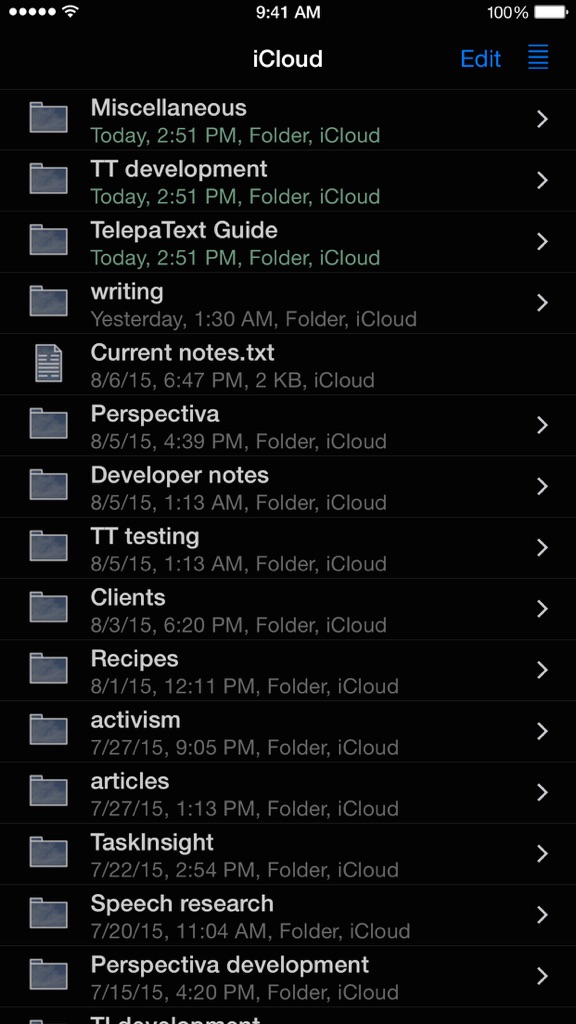Expand Recipes folder with its chevron
576x1024 pixels.
[x=542, y=670]
